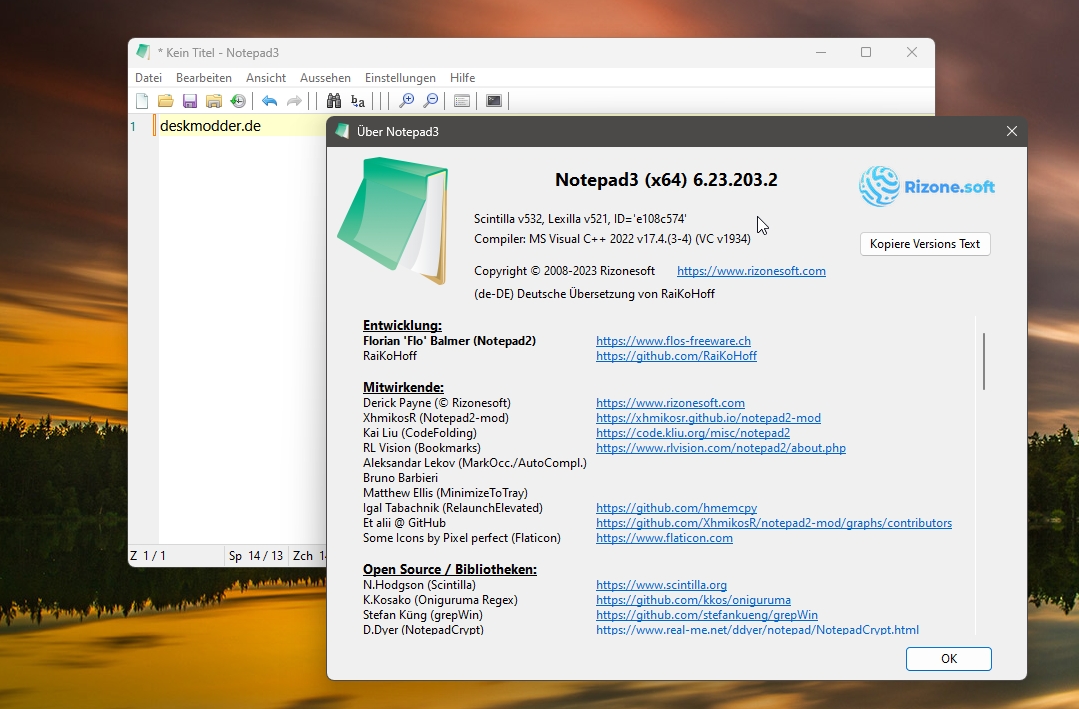
Task: Open the github.com/kkos/oniguruma link
Action: click(693, 600)
